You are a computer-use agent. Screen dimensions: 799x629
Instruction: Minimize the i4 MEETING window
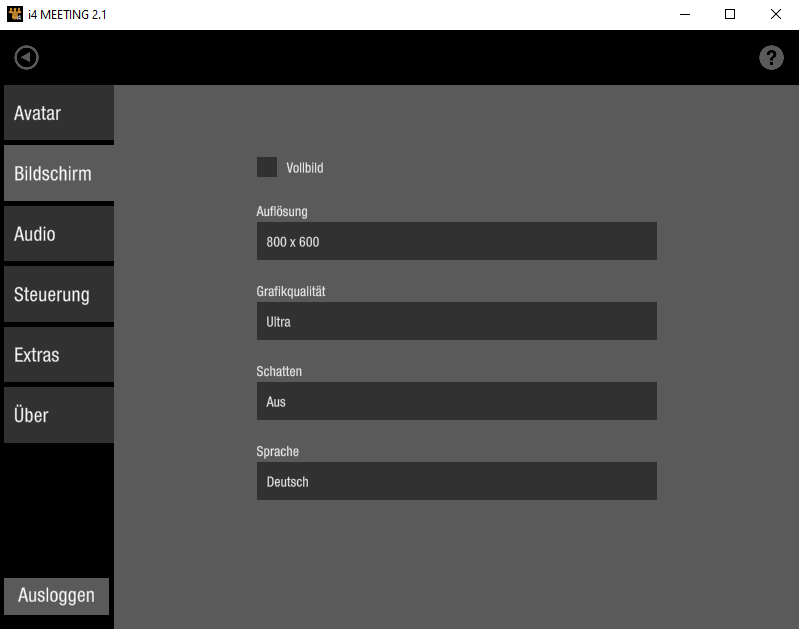[x=685, y=14]
